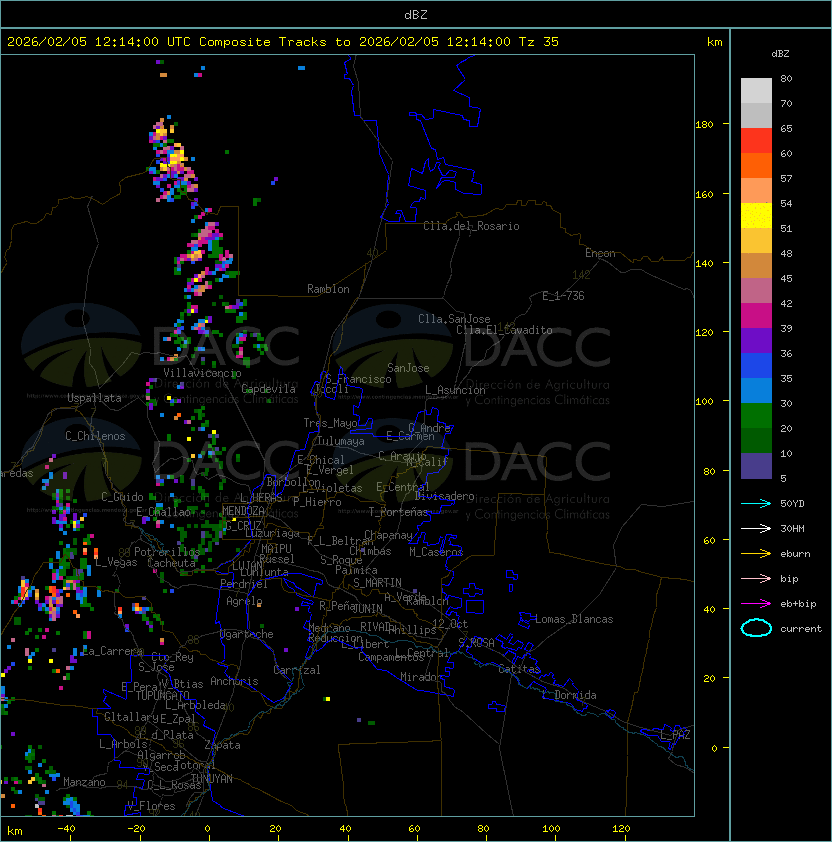Image resolution: width=832 pixels, height=842 pixels.
Task: Click the 'Cacheuta' map label
Action: click(x=171, y=563)
